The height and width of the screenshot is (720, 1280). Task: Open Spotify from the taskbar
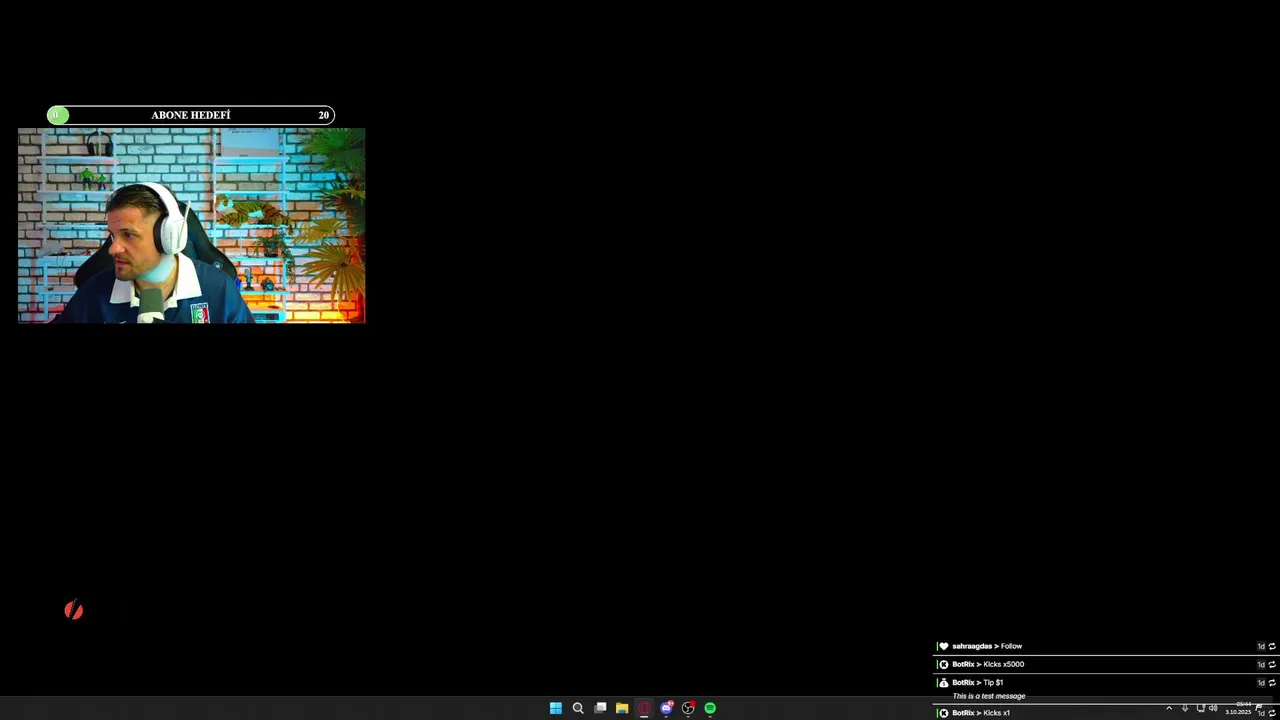tap(710, 708)
